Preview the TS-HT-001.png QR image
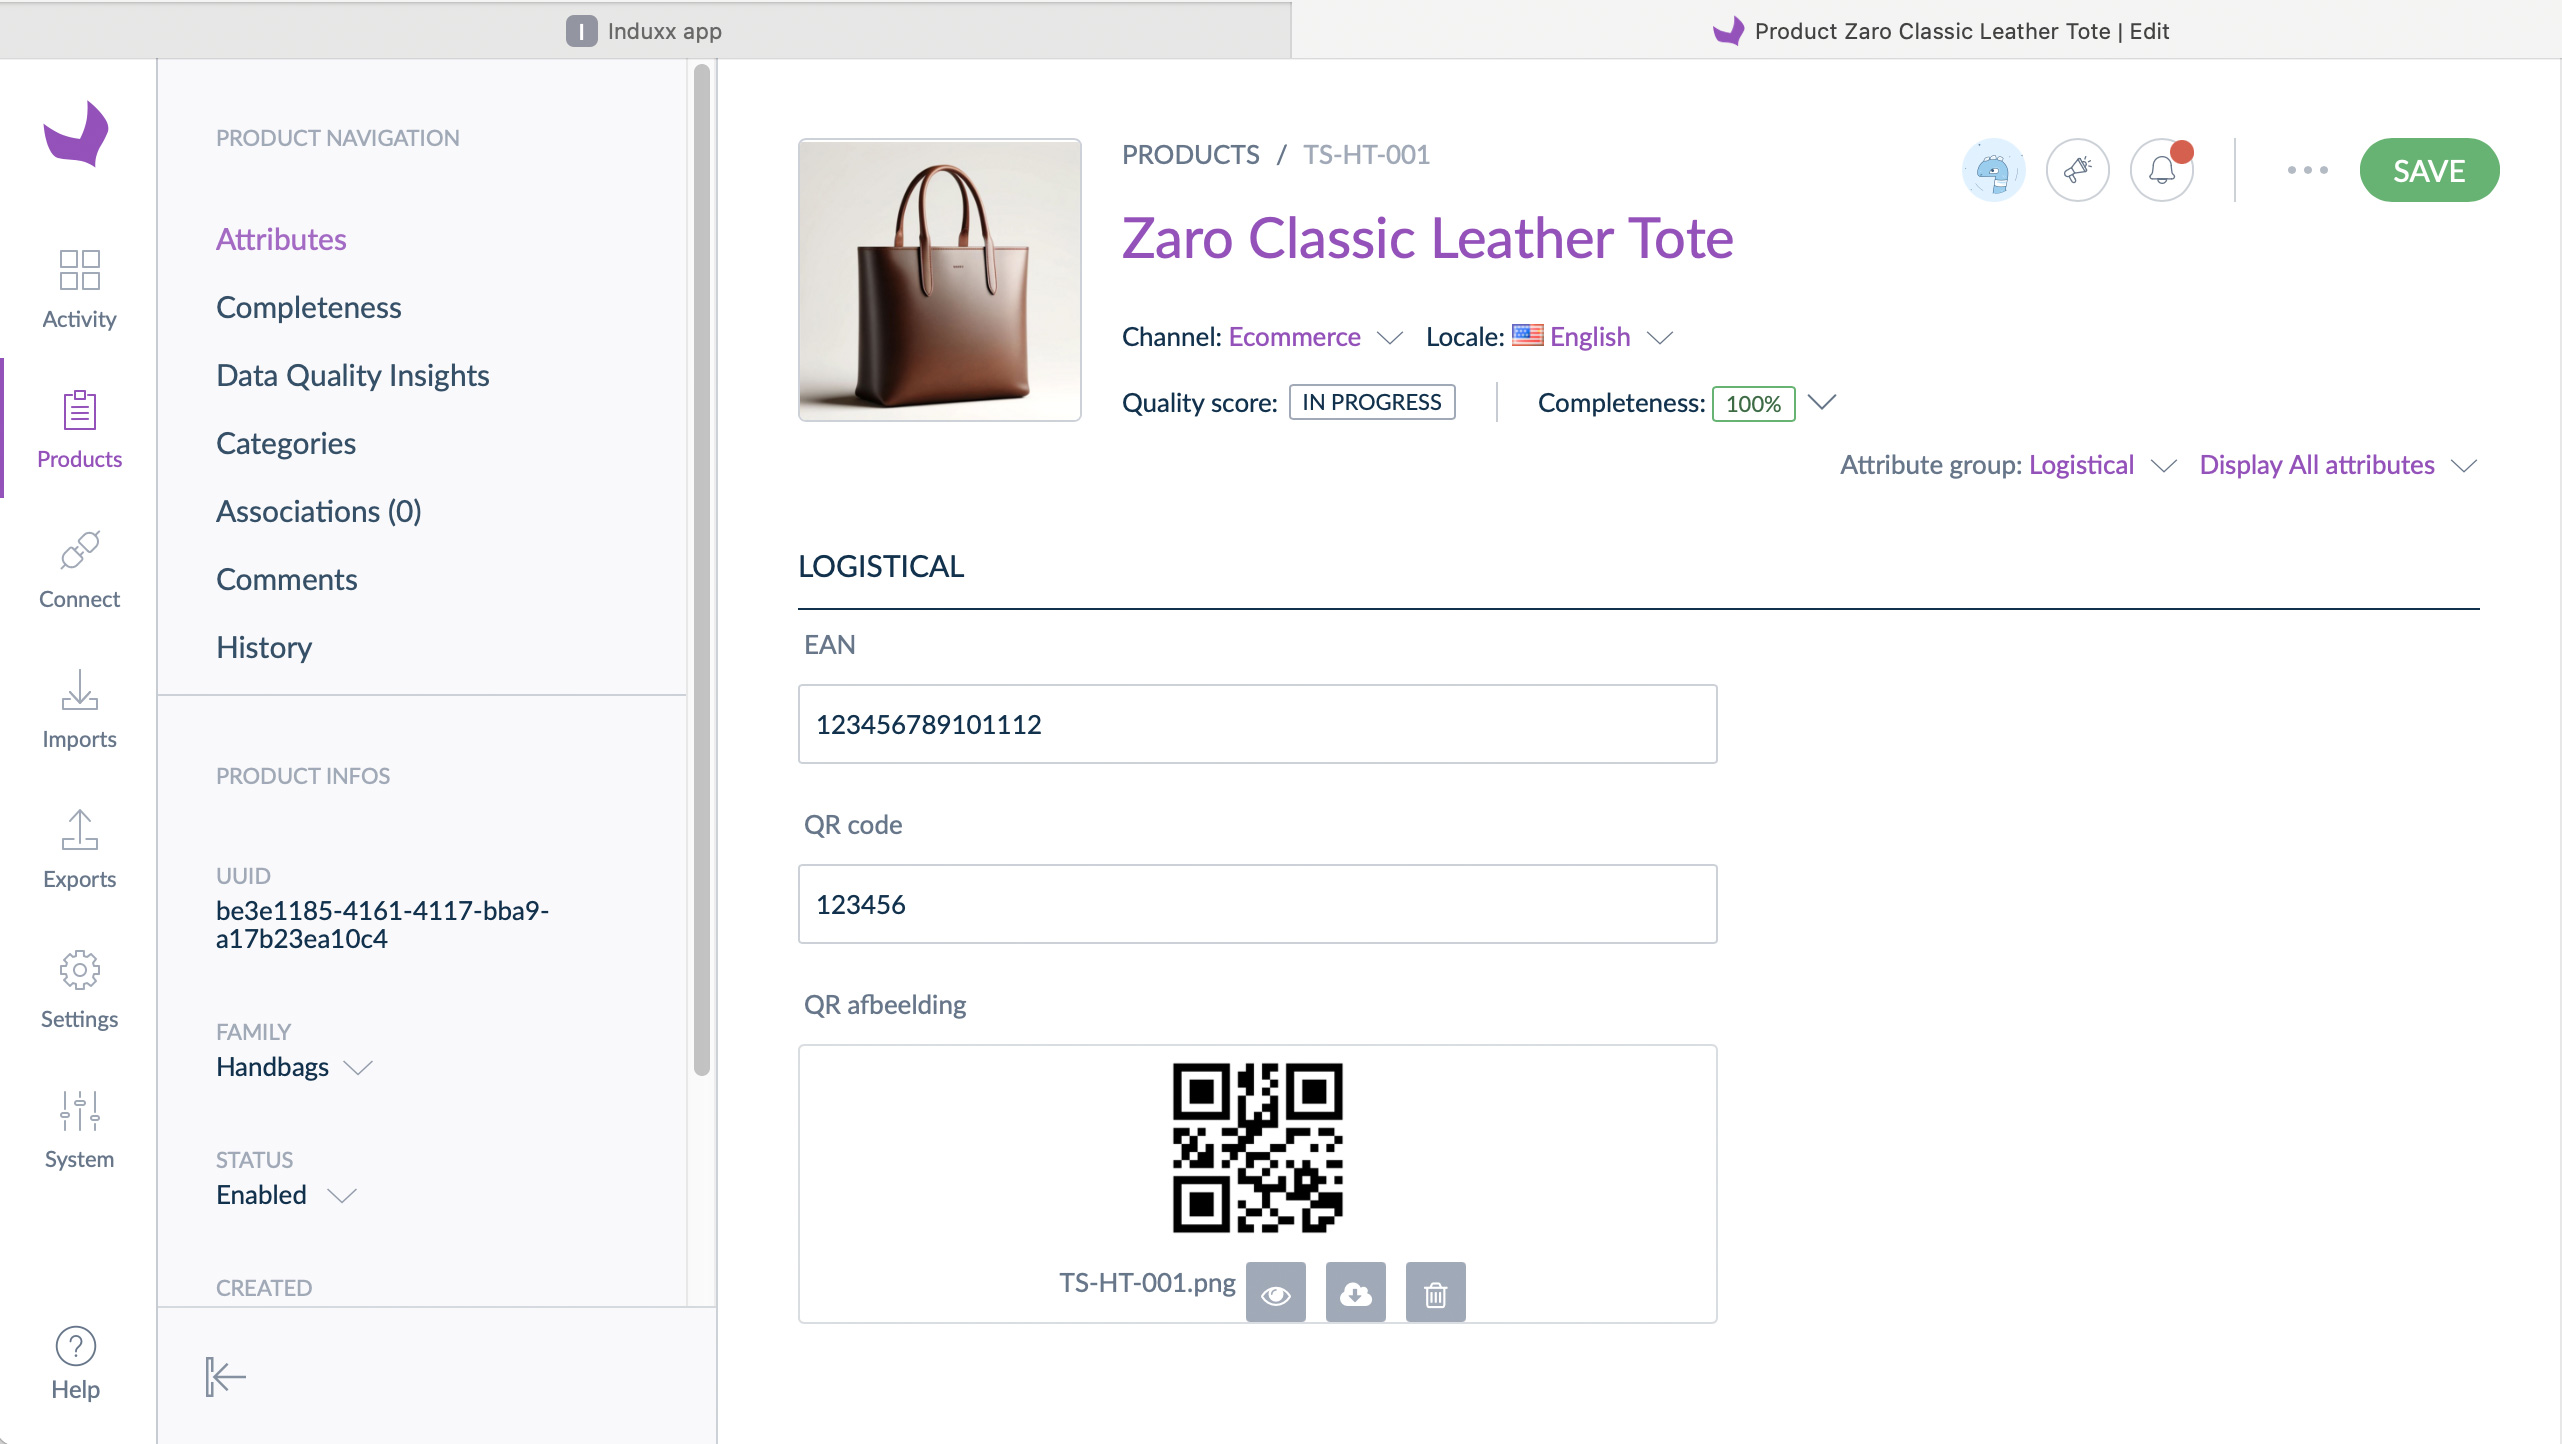 tap(1276, 1293)
